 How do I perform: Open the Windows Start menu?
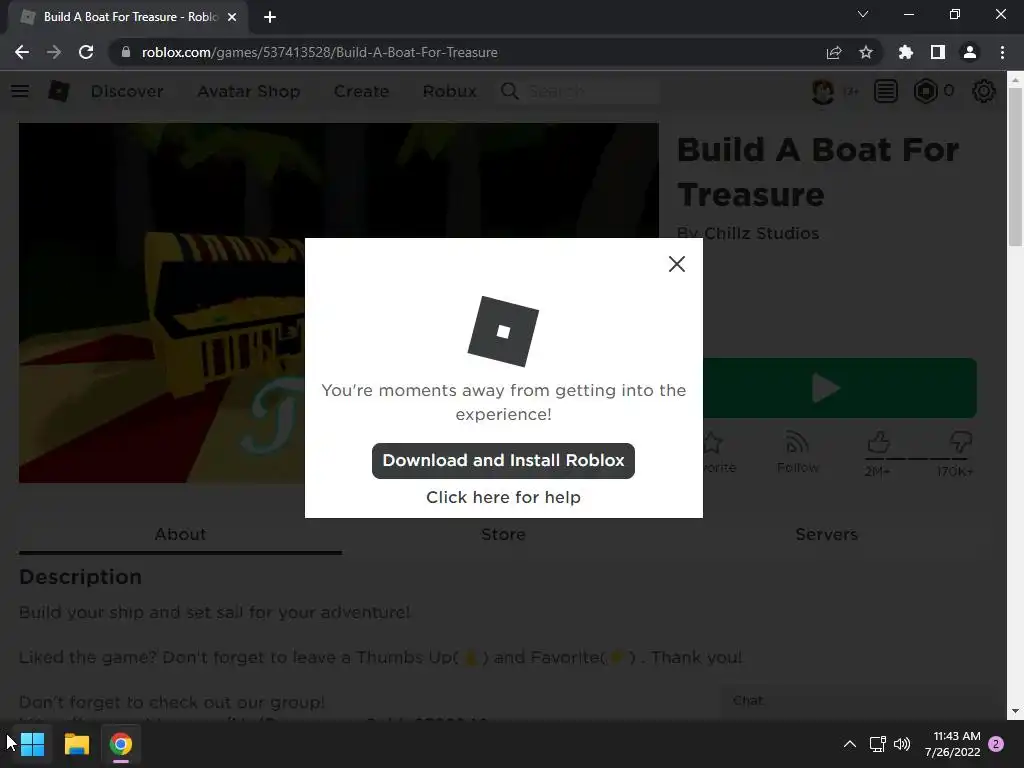(33, 744)
